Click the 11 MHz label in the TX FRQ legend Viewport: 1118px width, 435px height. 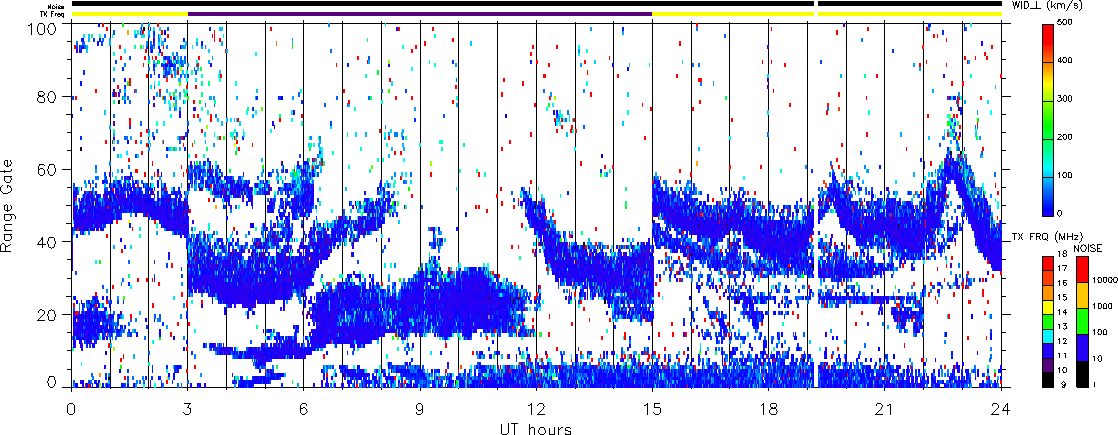[1063, 355]
